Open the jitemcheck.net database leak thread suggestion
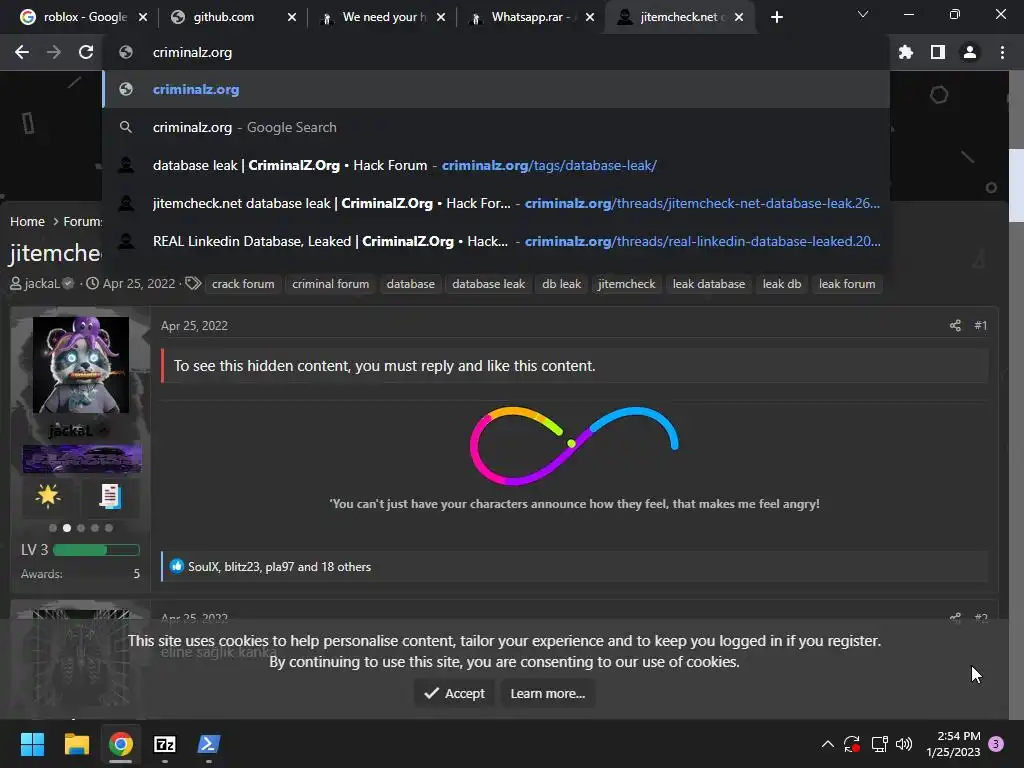This screenshot has height=768, width=1024. click(496, 203)
